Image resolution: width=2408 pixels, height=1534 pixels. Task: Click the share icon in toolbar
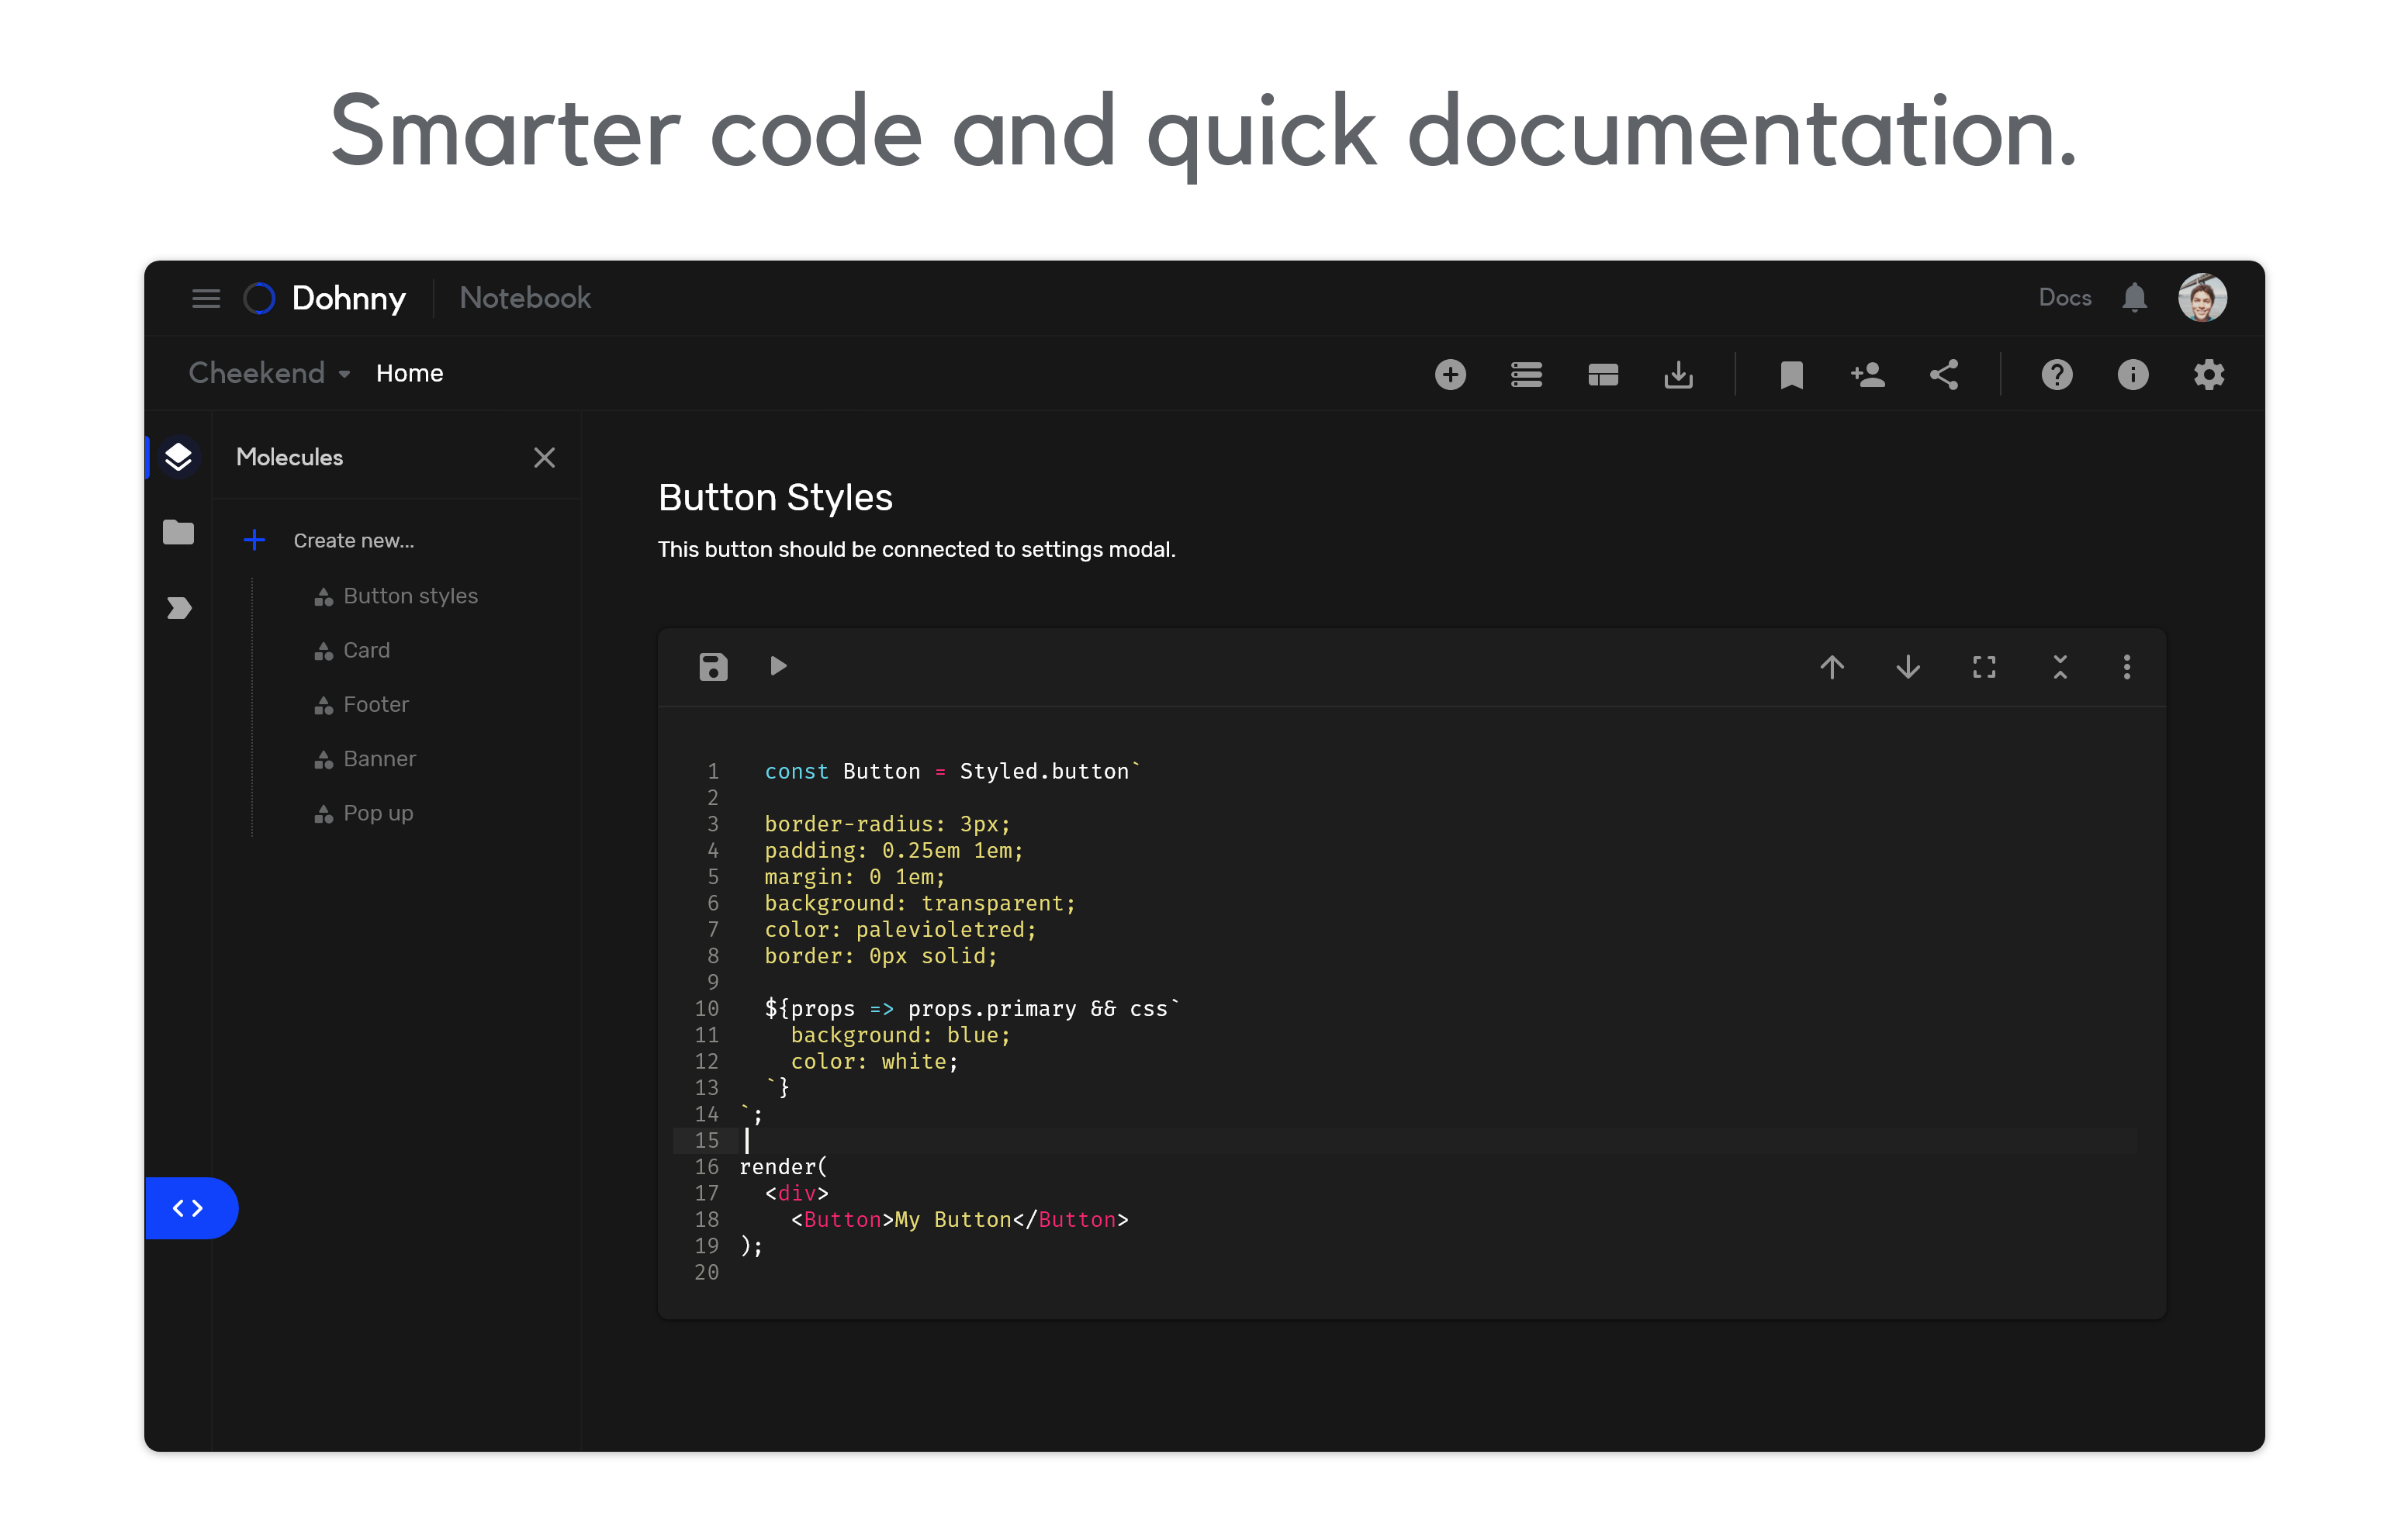pos(1943,375)
